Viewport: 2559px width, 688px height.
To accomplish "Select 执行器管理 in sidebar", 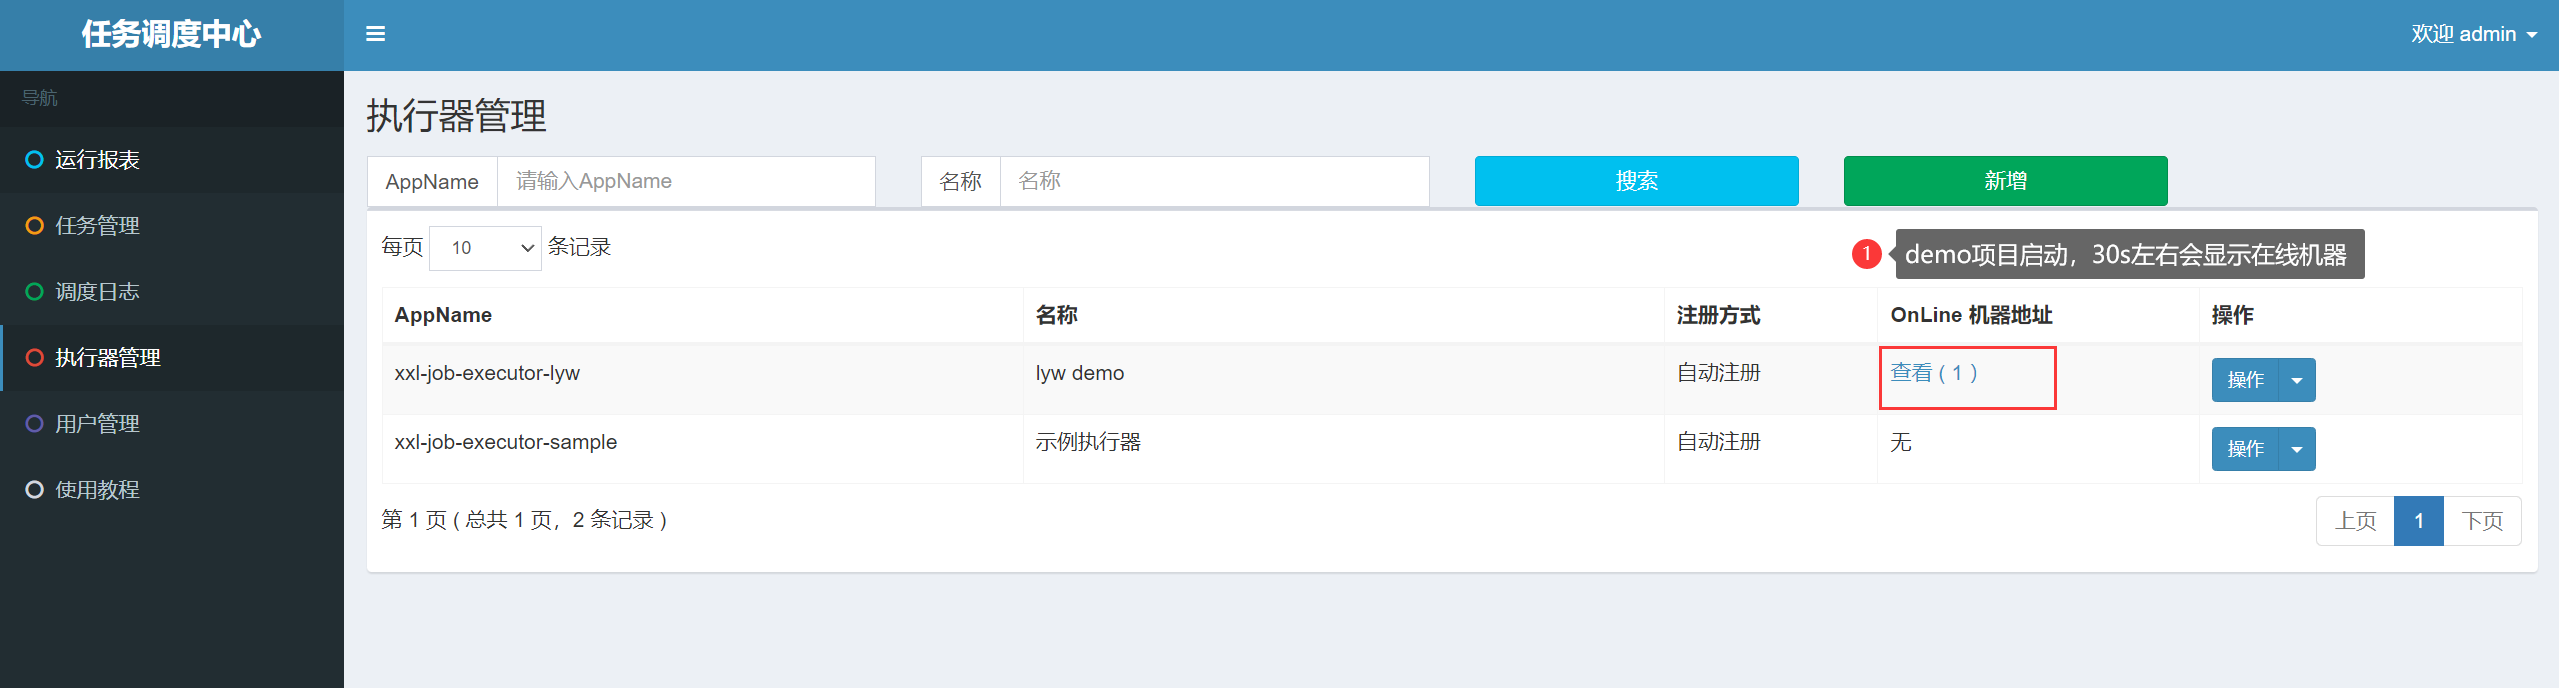I will point(172,358).
